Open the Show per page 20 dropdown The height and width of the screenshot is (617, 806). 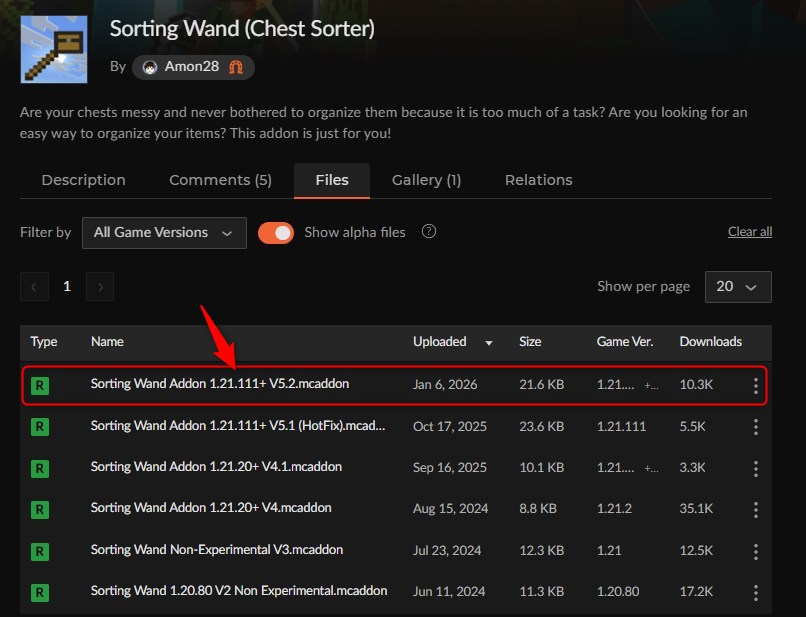(x=738, y=287)
